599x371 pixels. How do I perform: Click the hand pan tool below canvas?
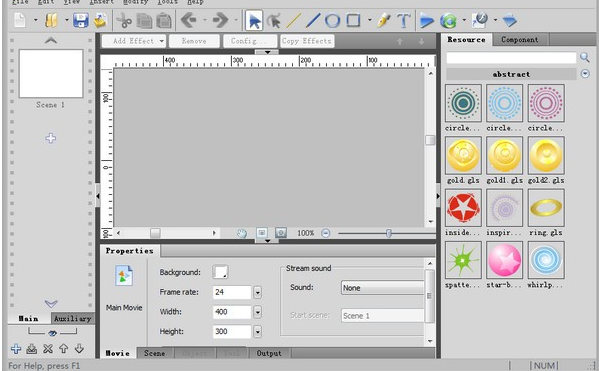(x=241, y=233)
